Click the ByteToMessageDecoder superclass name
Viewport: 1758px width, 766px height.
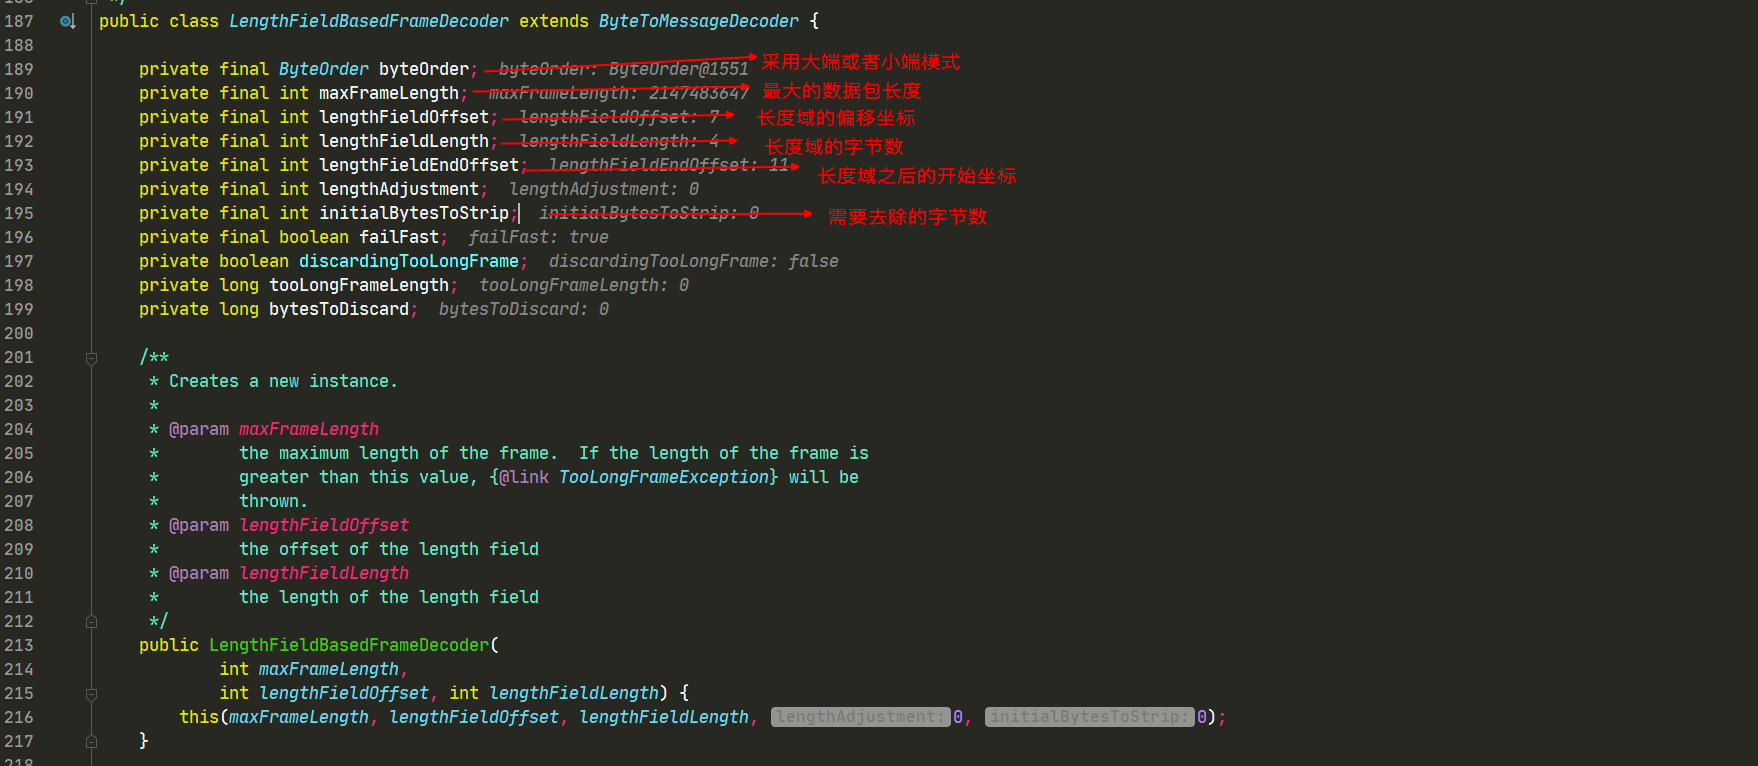coord(699,21)
